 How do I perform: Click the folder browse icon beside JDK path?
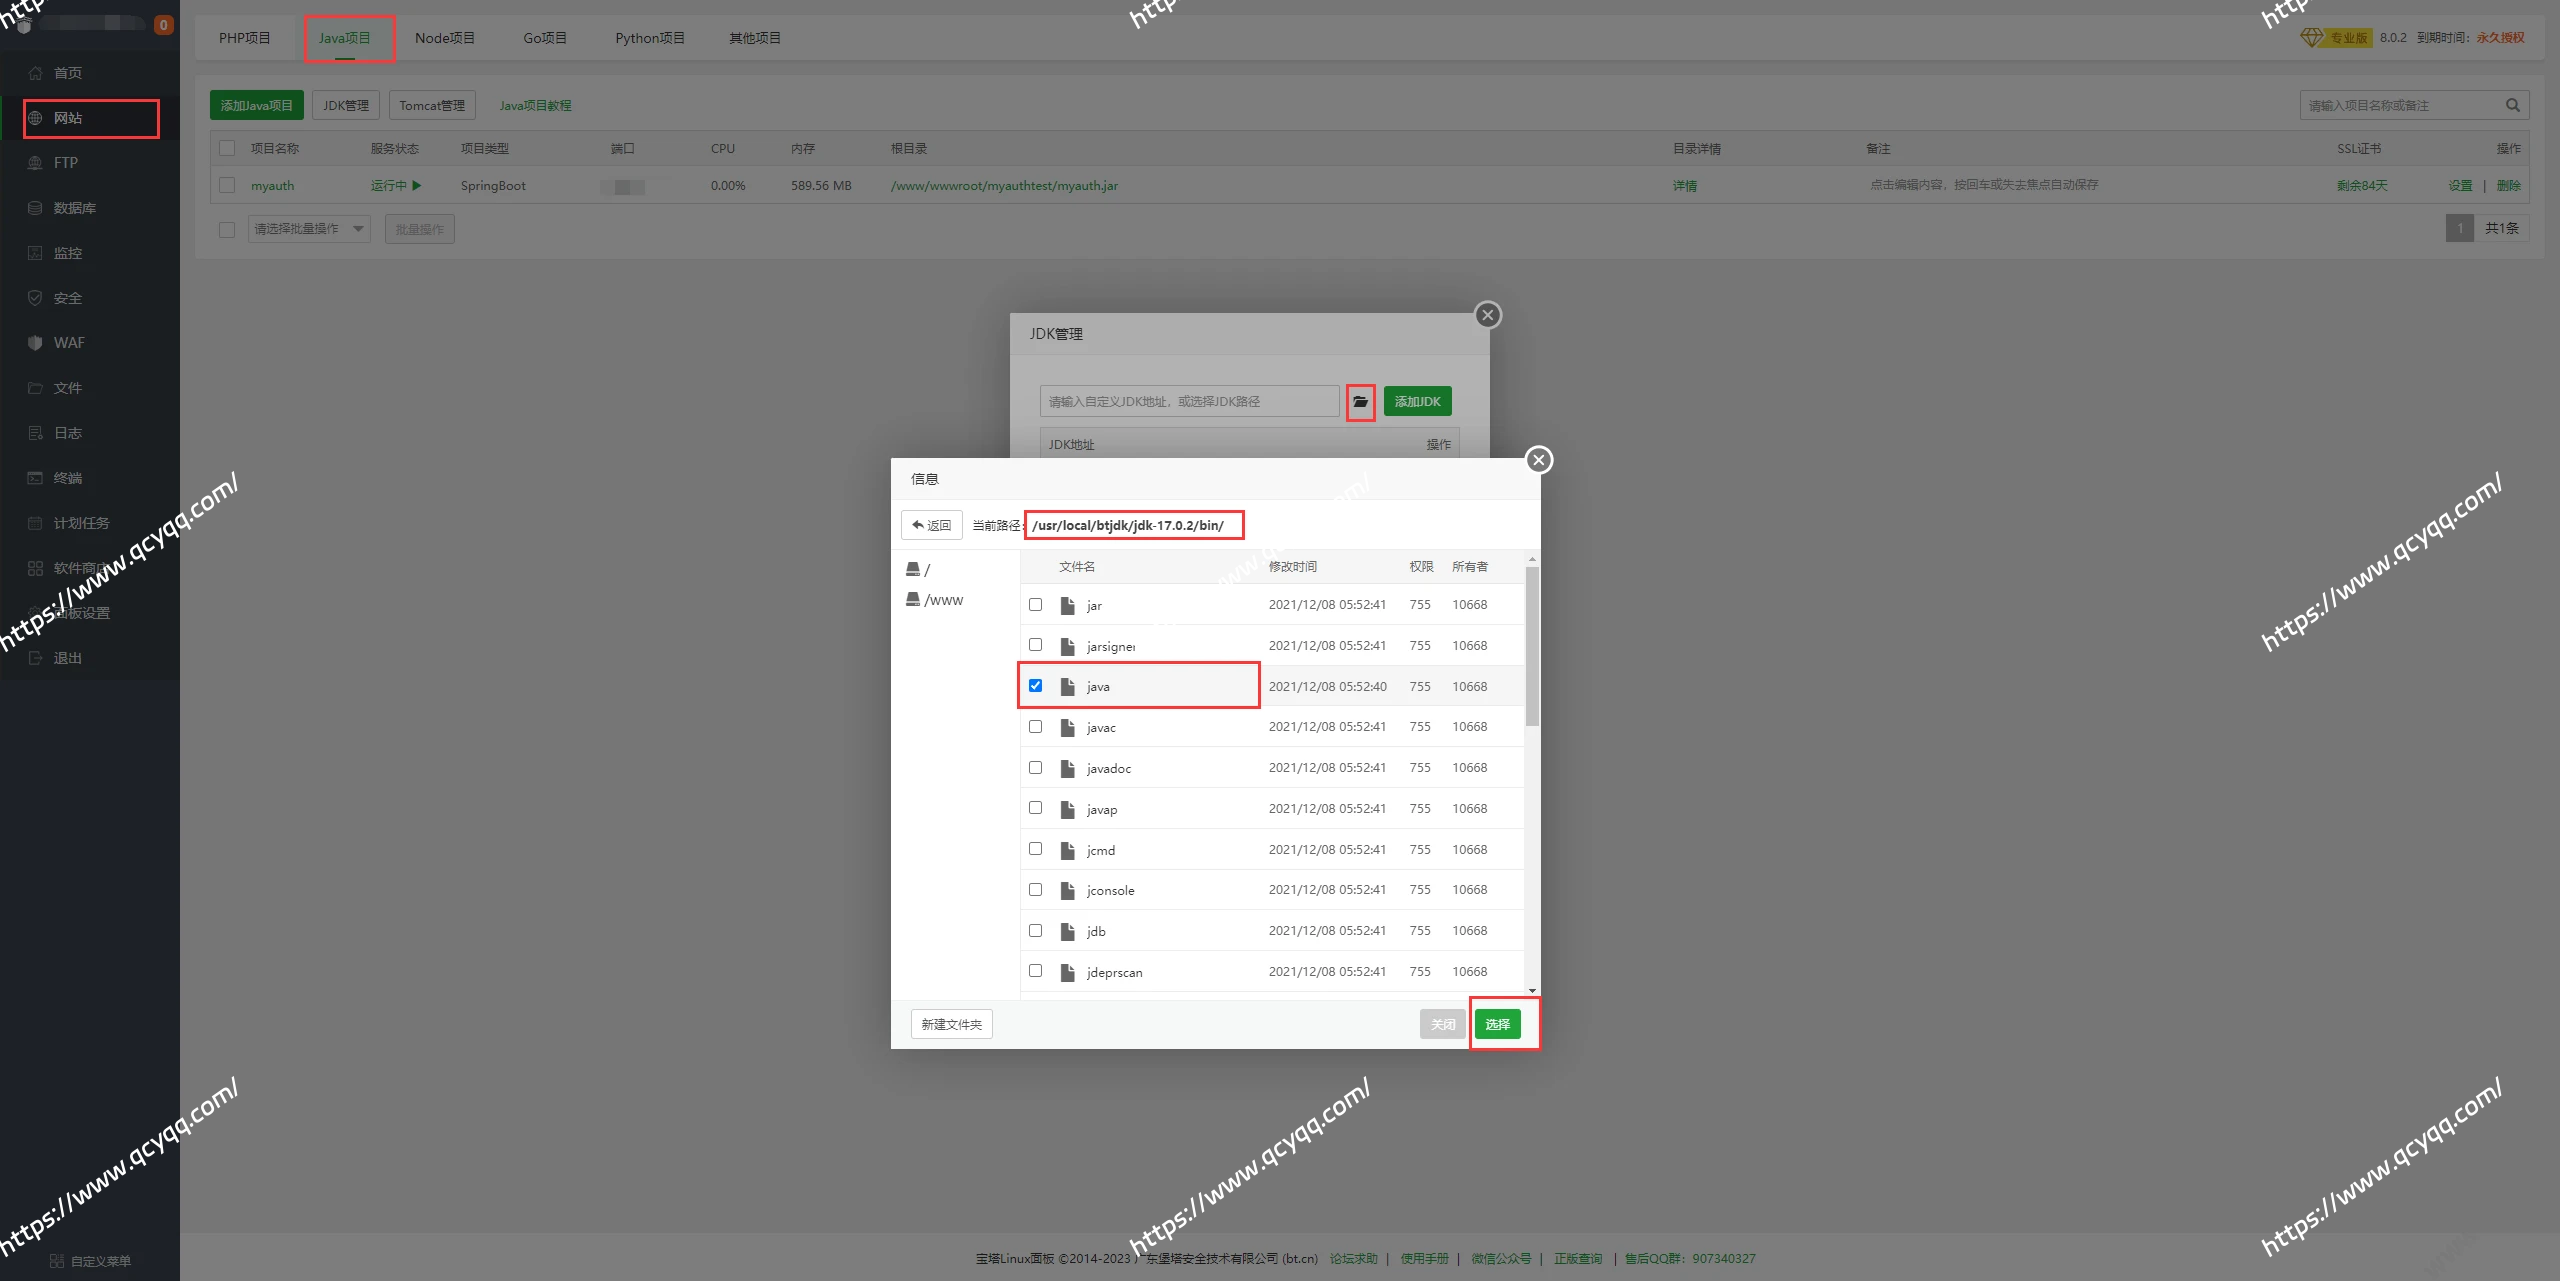click(1360, 402)
